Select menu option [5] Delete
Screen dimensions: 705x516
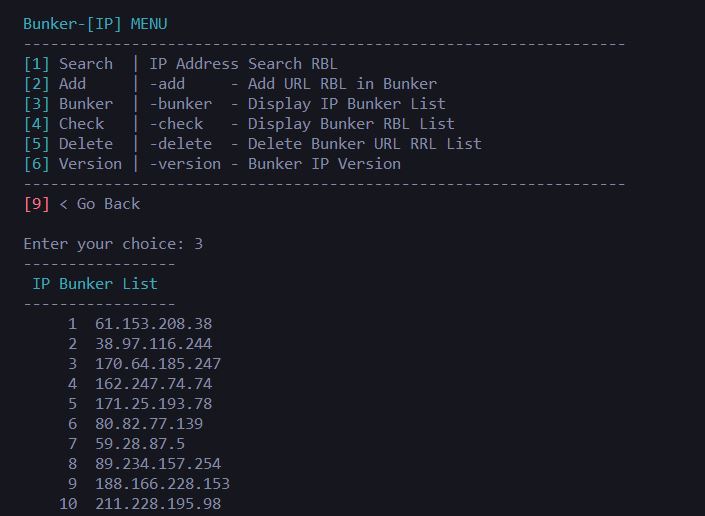tap(68, 144)
